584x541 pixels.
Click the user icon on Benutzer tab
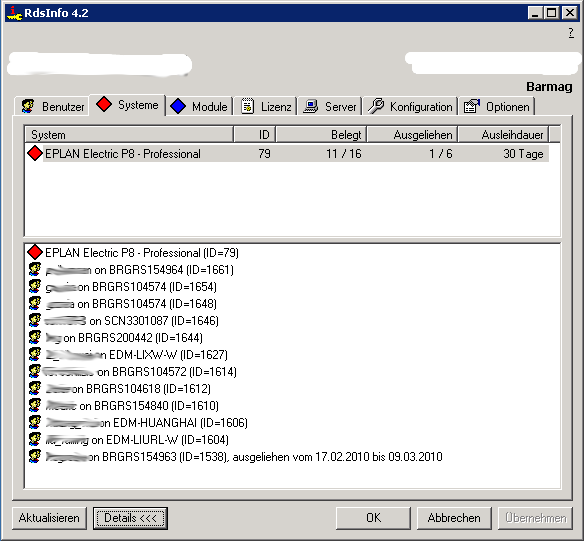click(x=28, y=106)
